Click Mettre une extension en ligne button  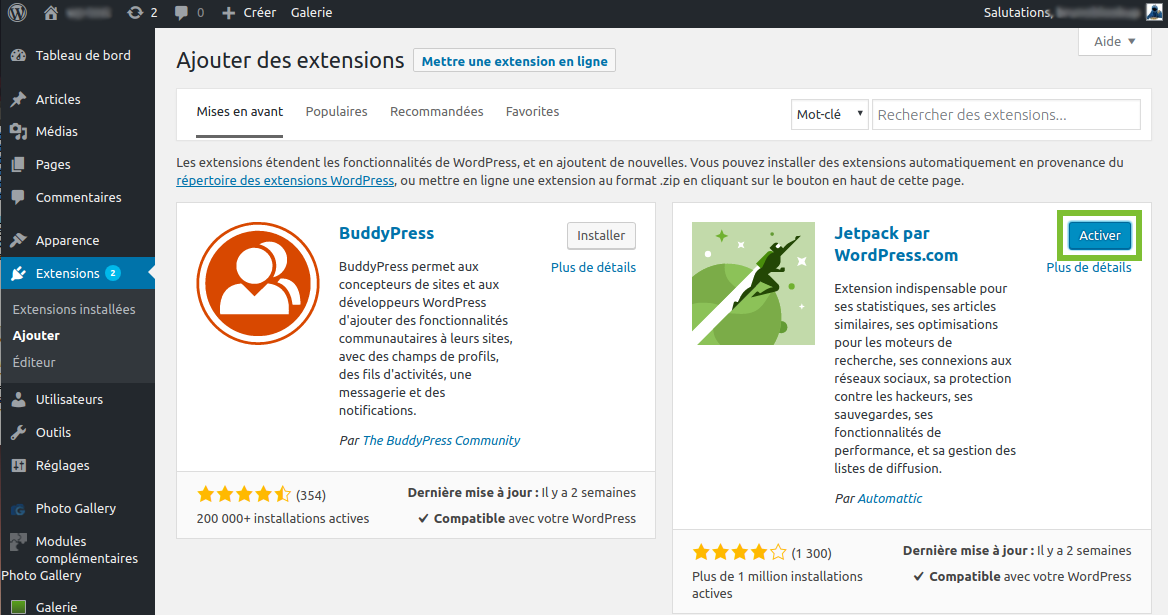[514, 61]
